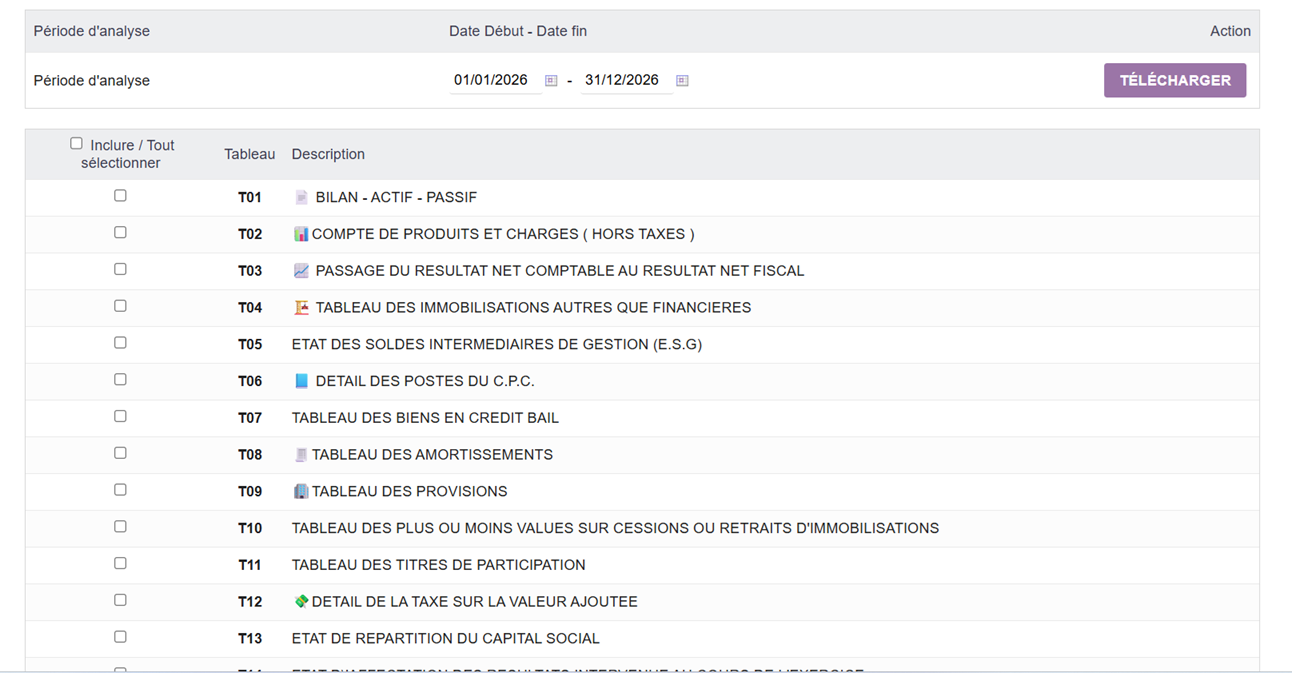The width and height of the screenshot is (1292, 673).
Task: Select the bar chart icon for COMPTE DE PRODUITS ET CHARGES
Action: coord(300,233)
